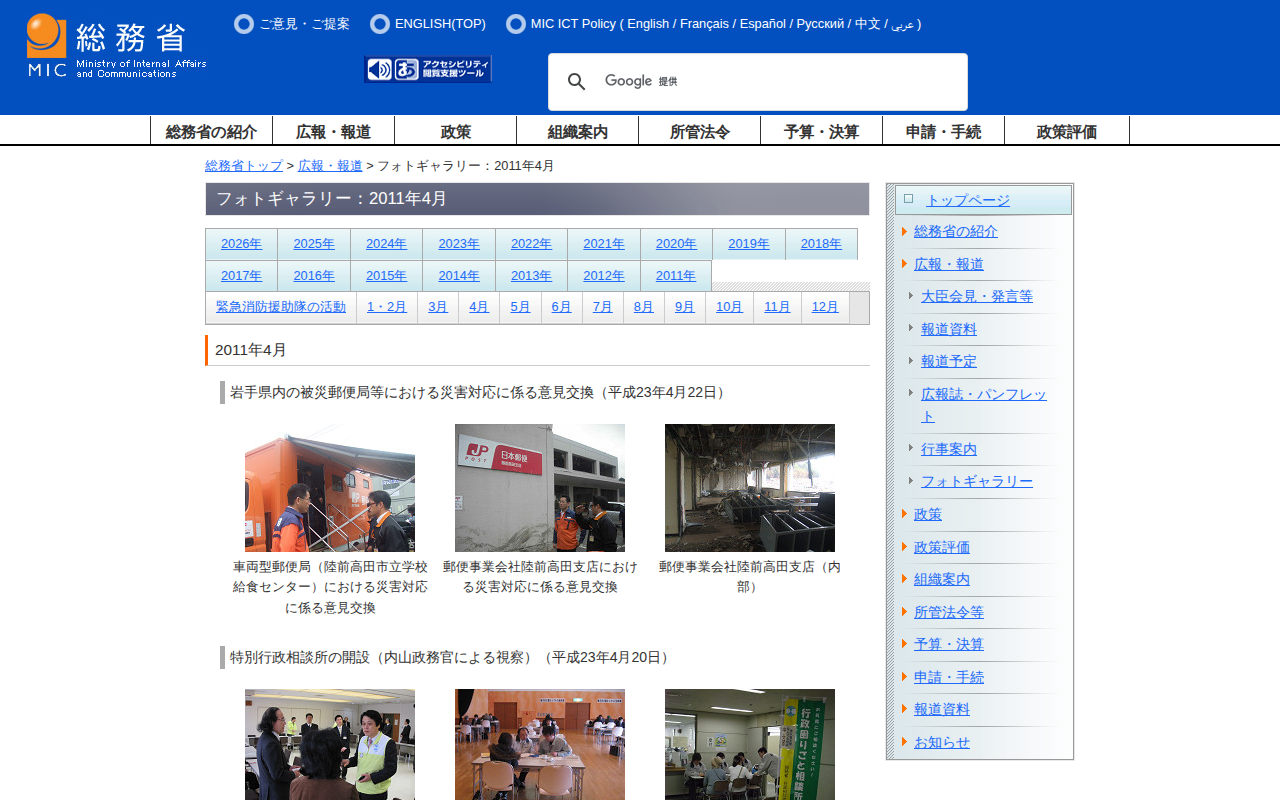Screen dimensions: 1280x800
Task: Open the 9月 month tab
Action: point(684,307)
